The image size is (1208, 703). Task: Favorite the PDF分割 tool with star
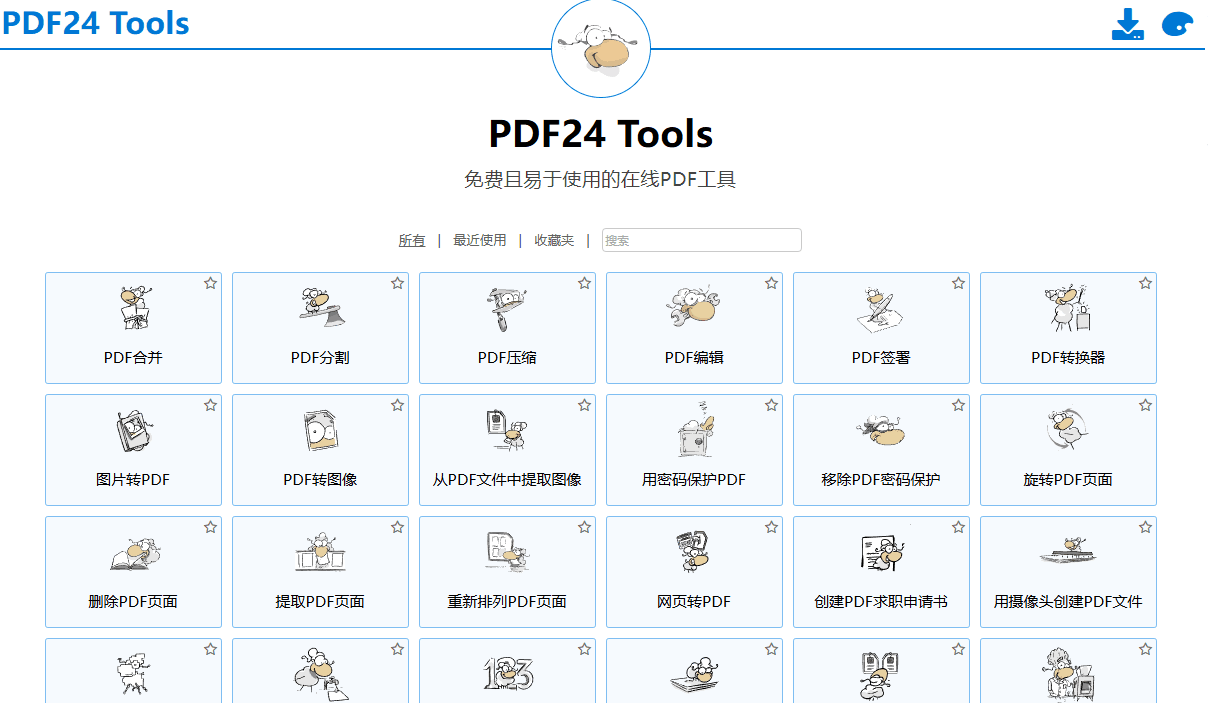(397, 283)
